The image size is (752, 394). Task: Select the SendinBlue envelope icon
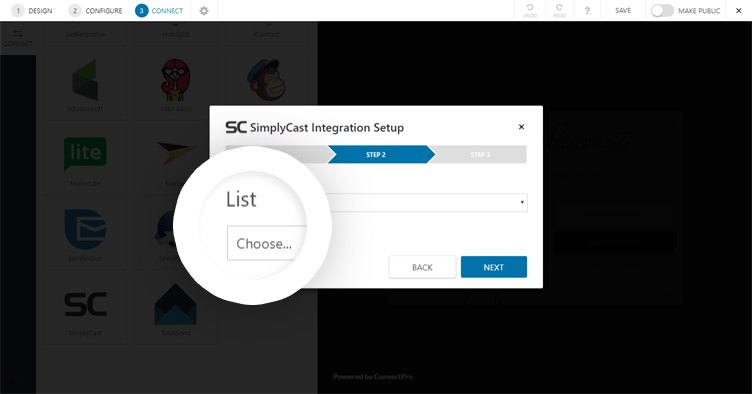point(85,229)
